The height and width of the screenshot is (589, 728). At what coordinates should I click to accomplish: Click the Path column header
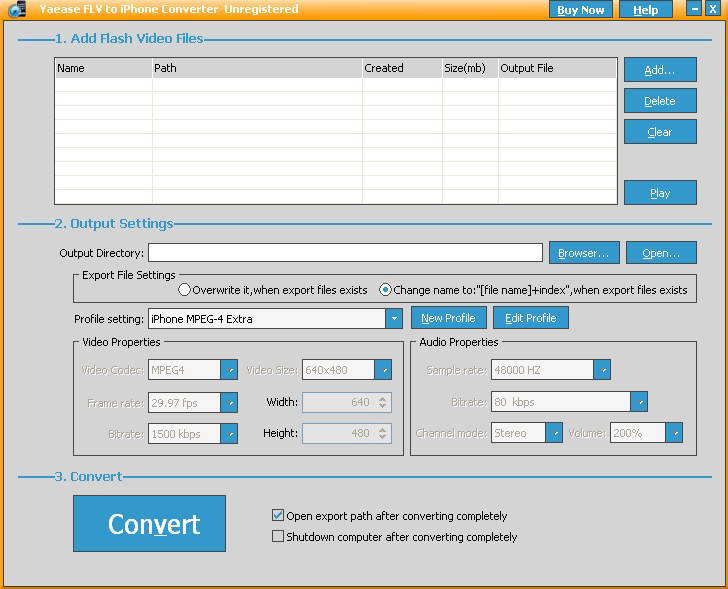257,68
